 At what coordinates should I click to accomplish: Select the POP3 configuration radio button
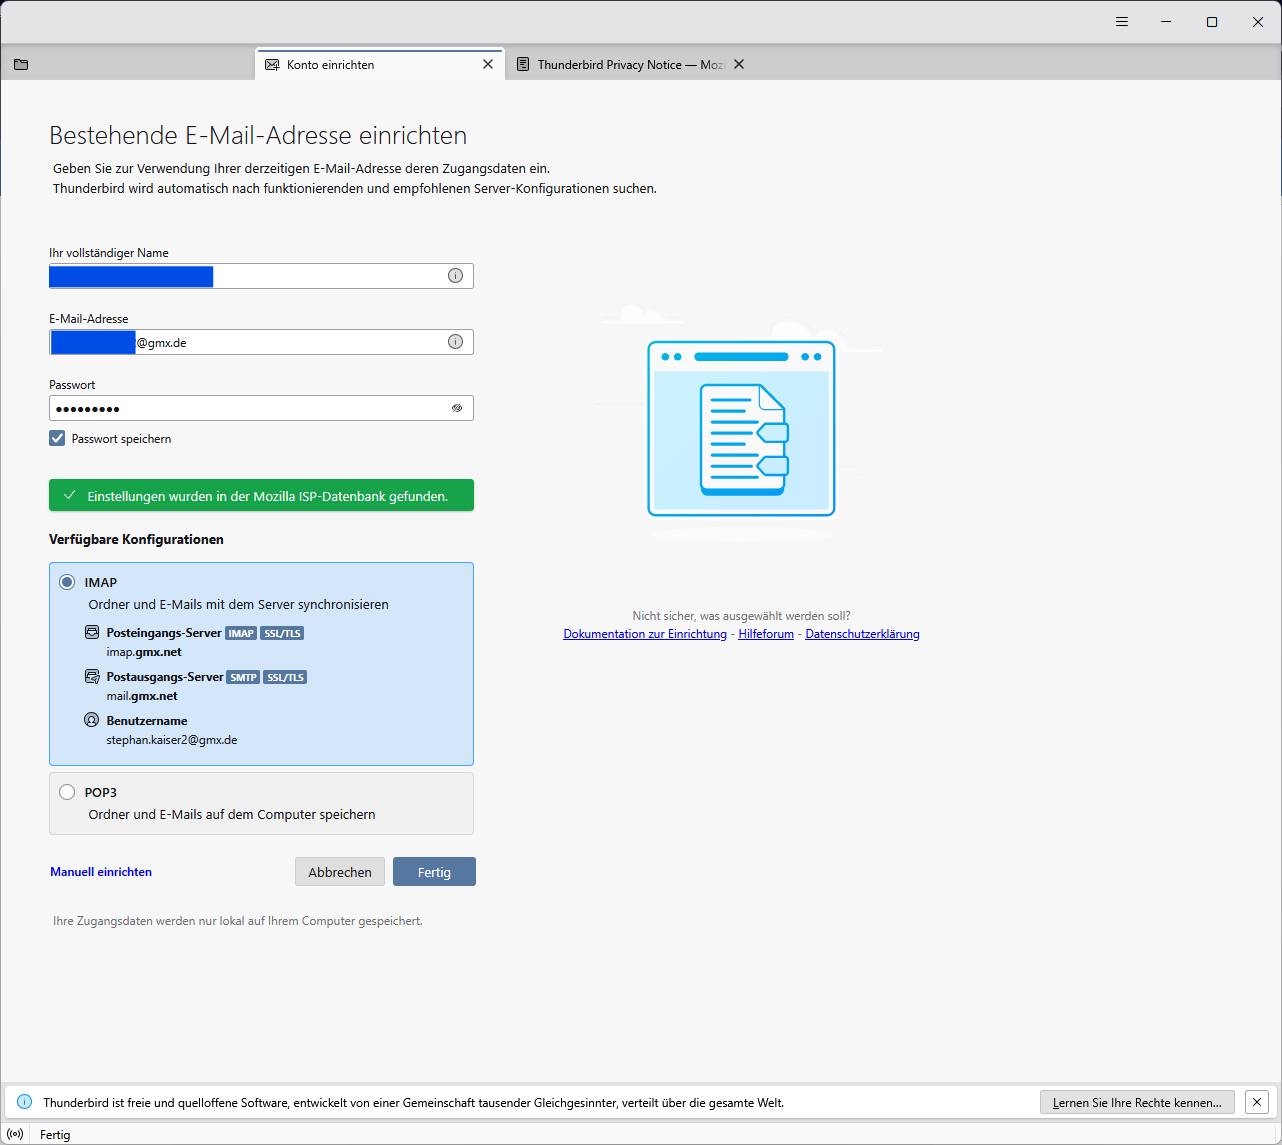click(x=67, y=792)
